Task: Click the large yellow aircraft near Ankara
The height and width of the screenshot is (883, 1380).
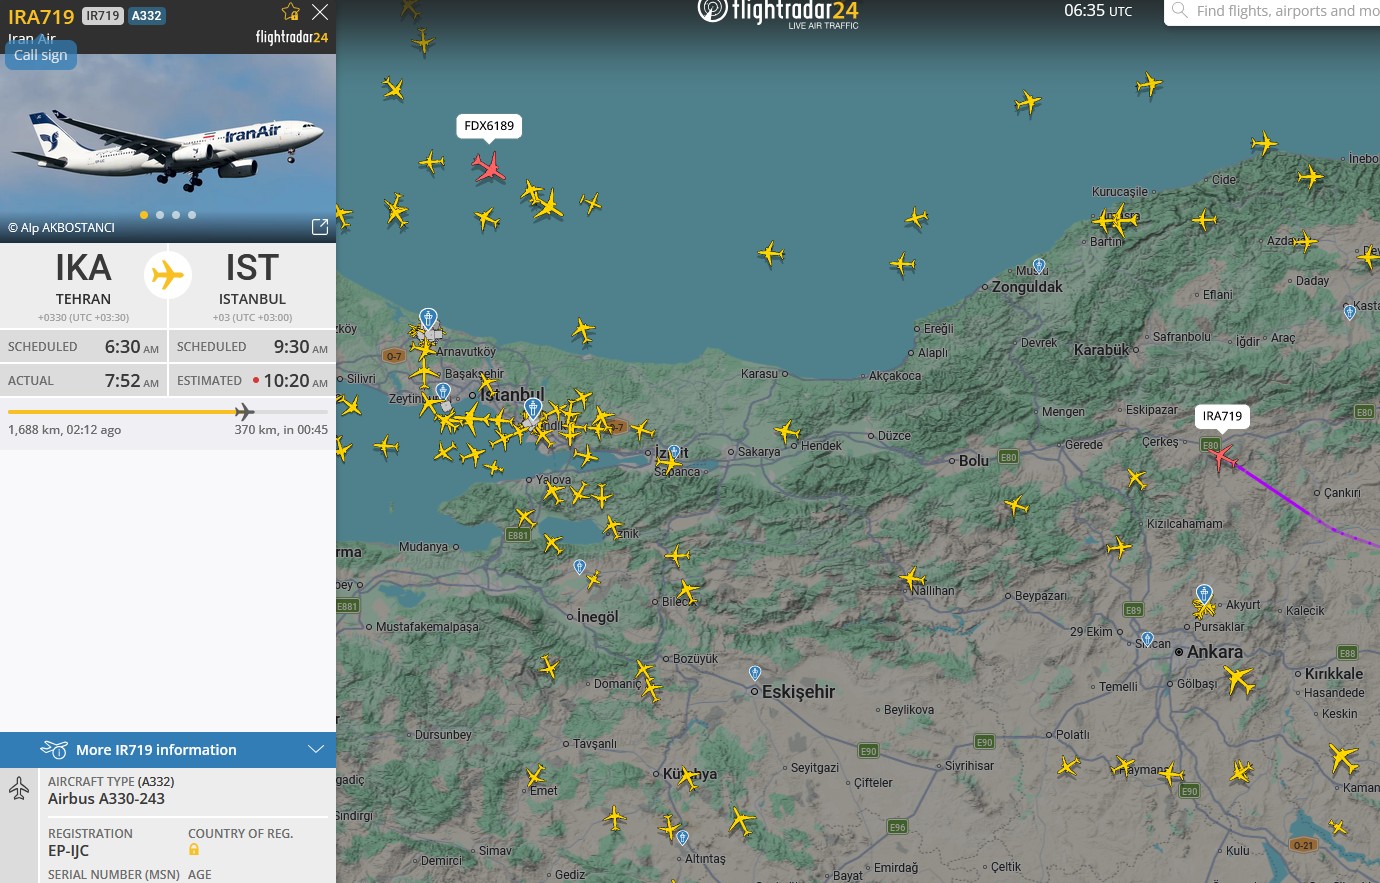Action: [1238, 681]
